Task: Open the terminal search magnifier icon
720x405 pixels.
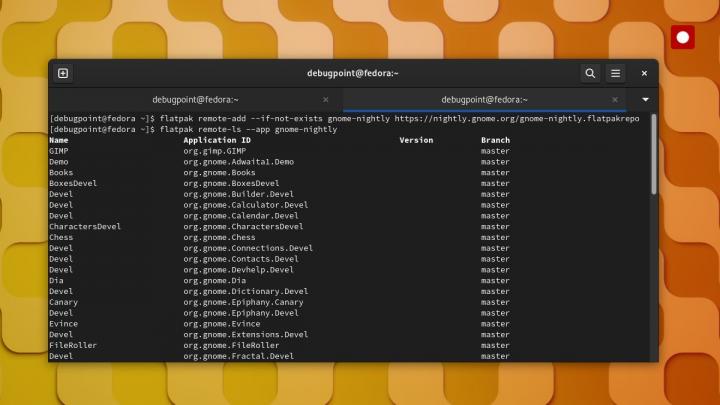Action: point(590,73)
